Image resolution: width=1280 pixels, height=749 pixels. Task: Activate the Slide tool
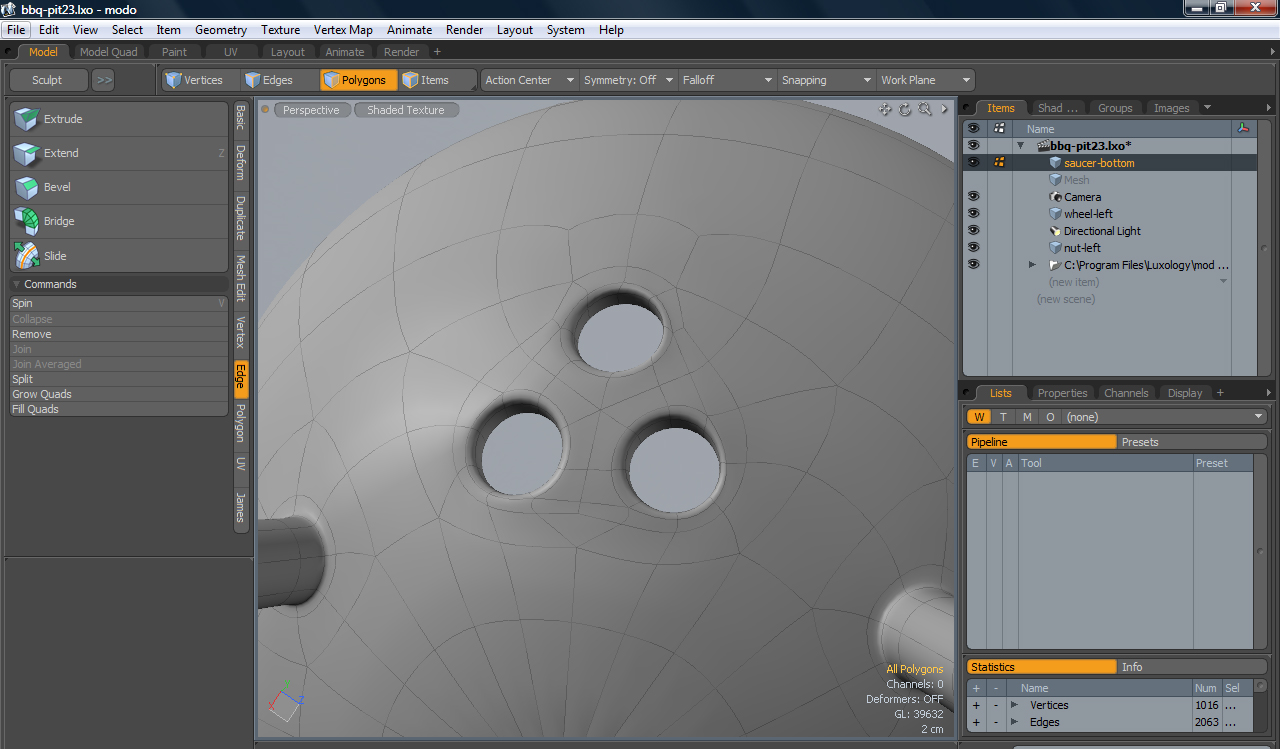pos(119,256)
